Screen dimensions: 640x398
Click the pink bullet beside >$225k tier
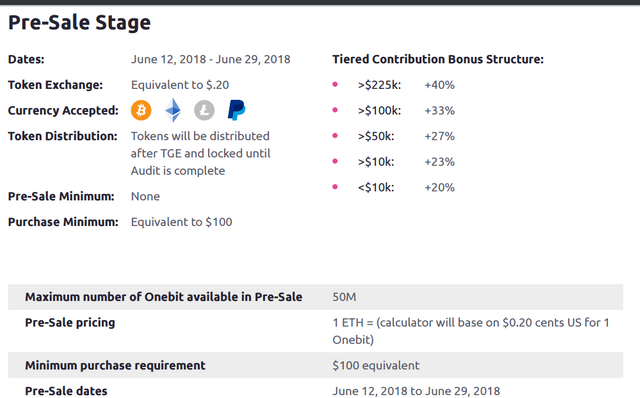pyautogui.click(x=335, y=84)
